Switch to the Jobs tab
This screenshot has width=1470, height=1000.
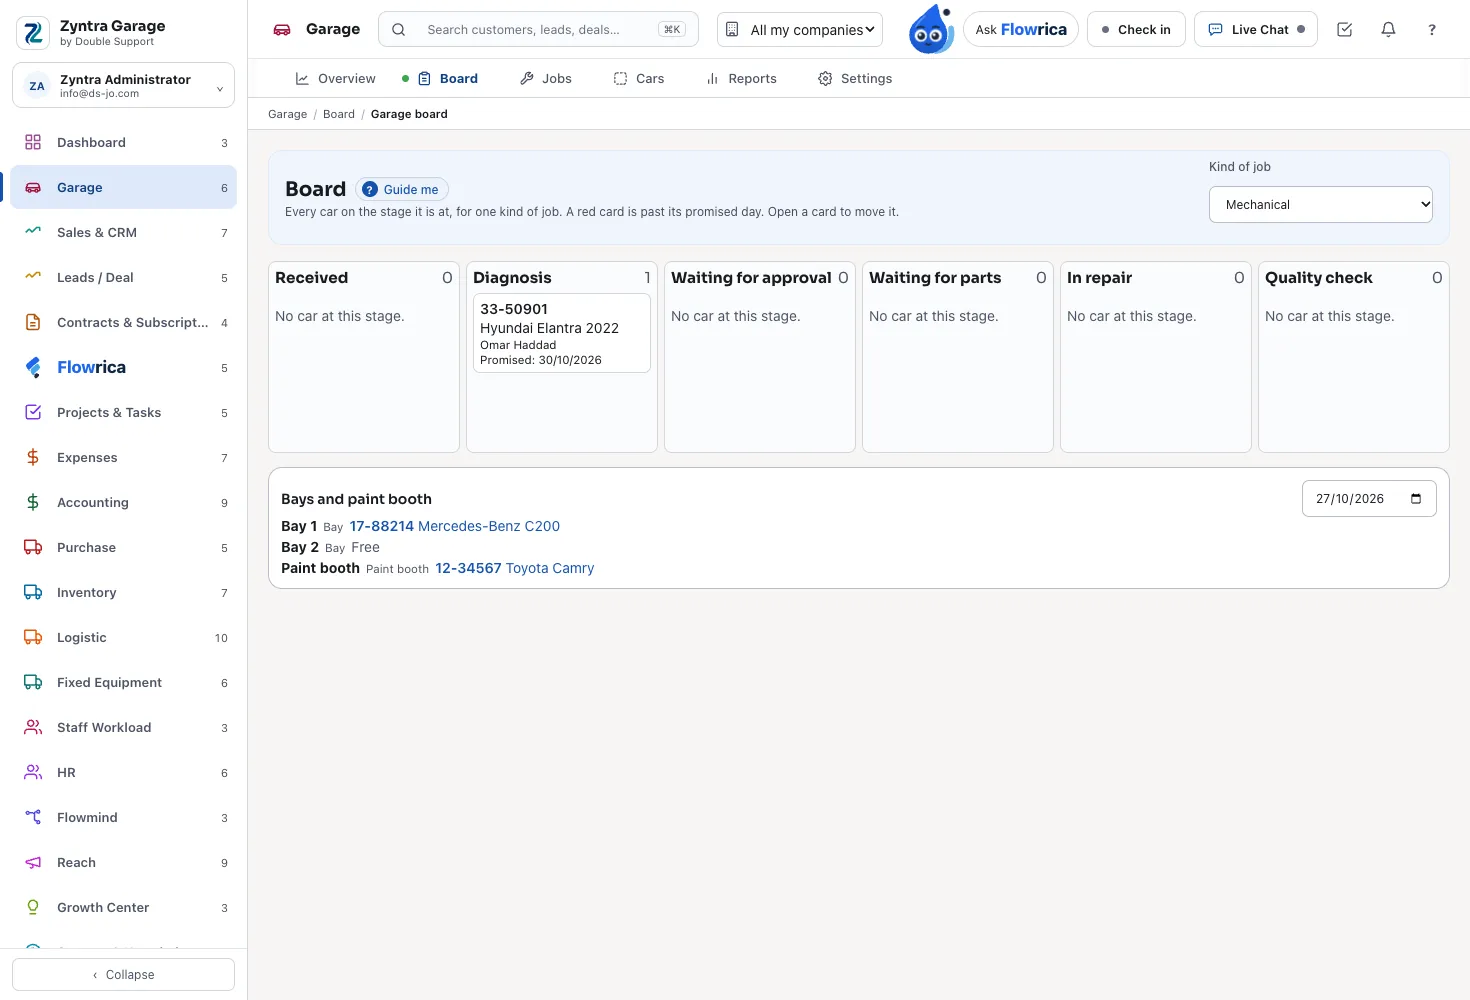546,78
